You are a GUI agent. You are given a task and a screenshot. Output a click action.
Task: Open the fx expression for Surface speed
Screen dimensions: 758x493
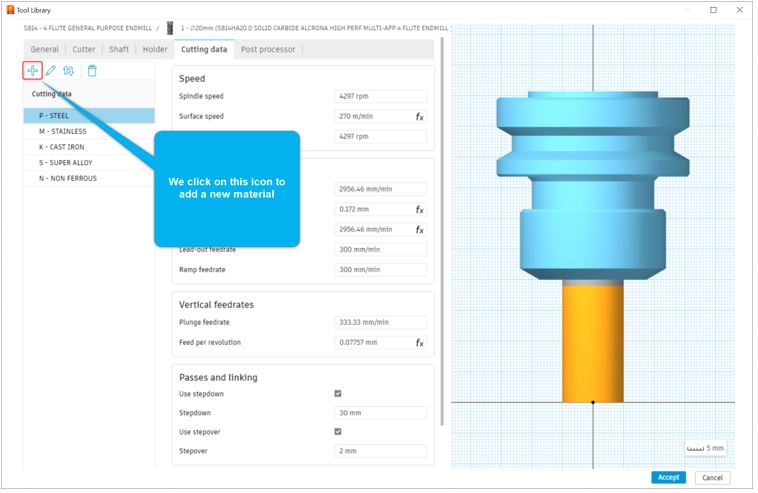(x=420, y=116)
